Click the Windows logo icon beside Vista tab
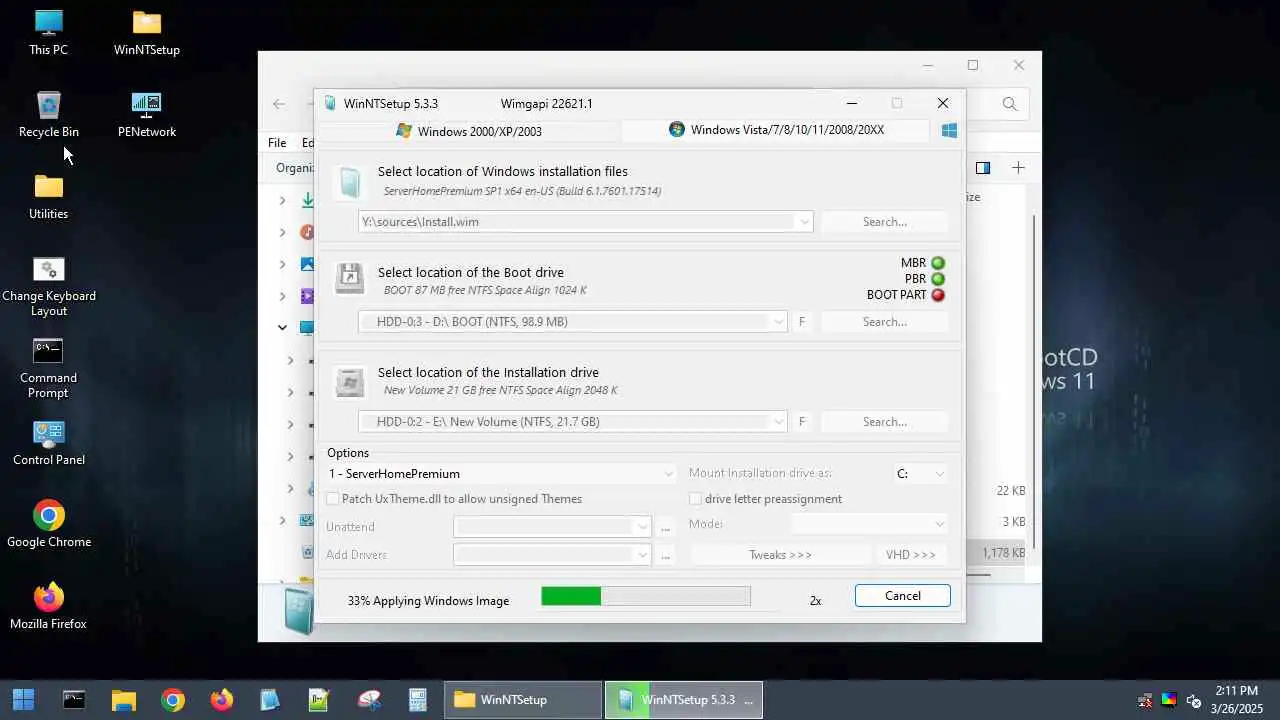This screenshot has width=1280, height=720. (x=950, y=130)
